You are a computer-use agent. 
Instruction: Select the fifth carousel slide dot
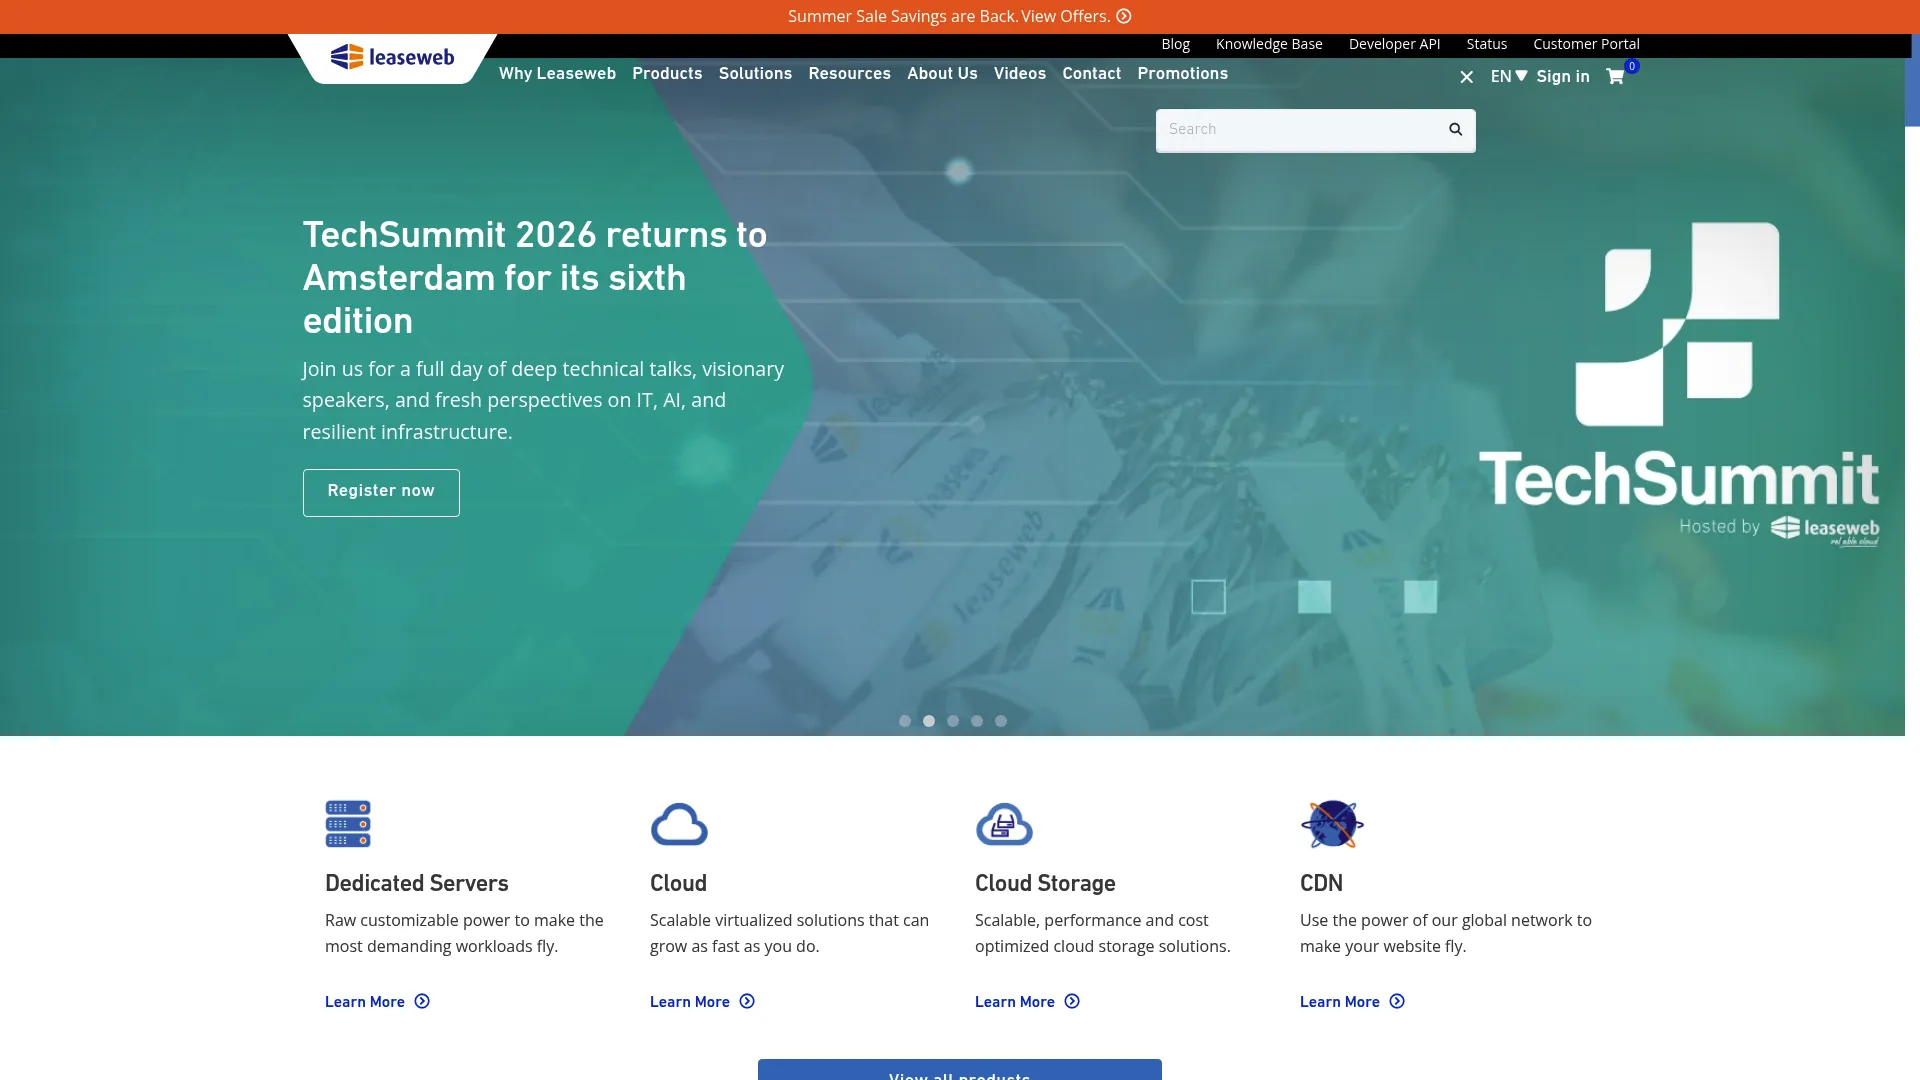pos(1001,721)
